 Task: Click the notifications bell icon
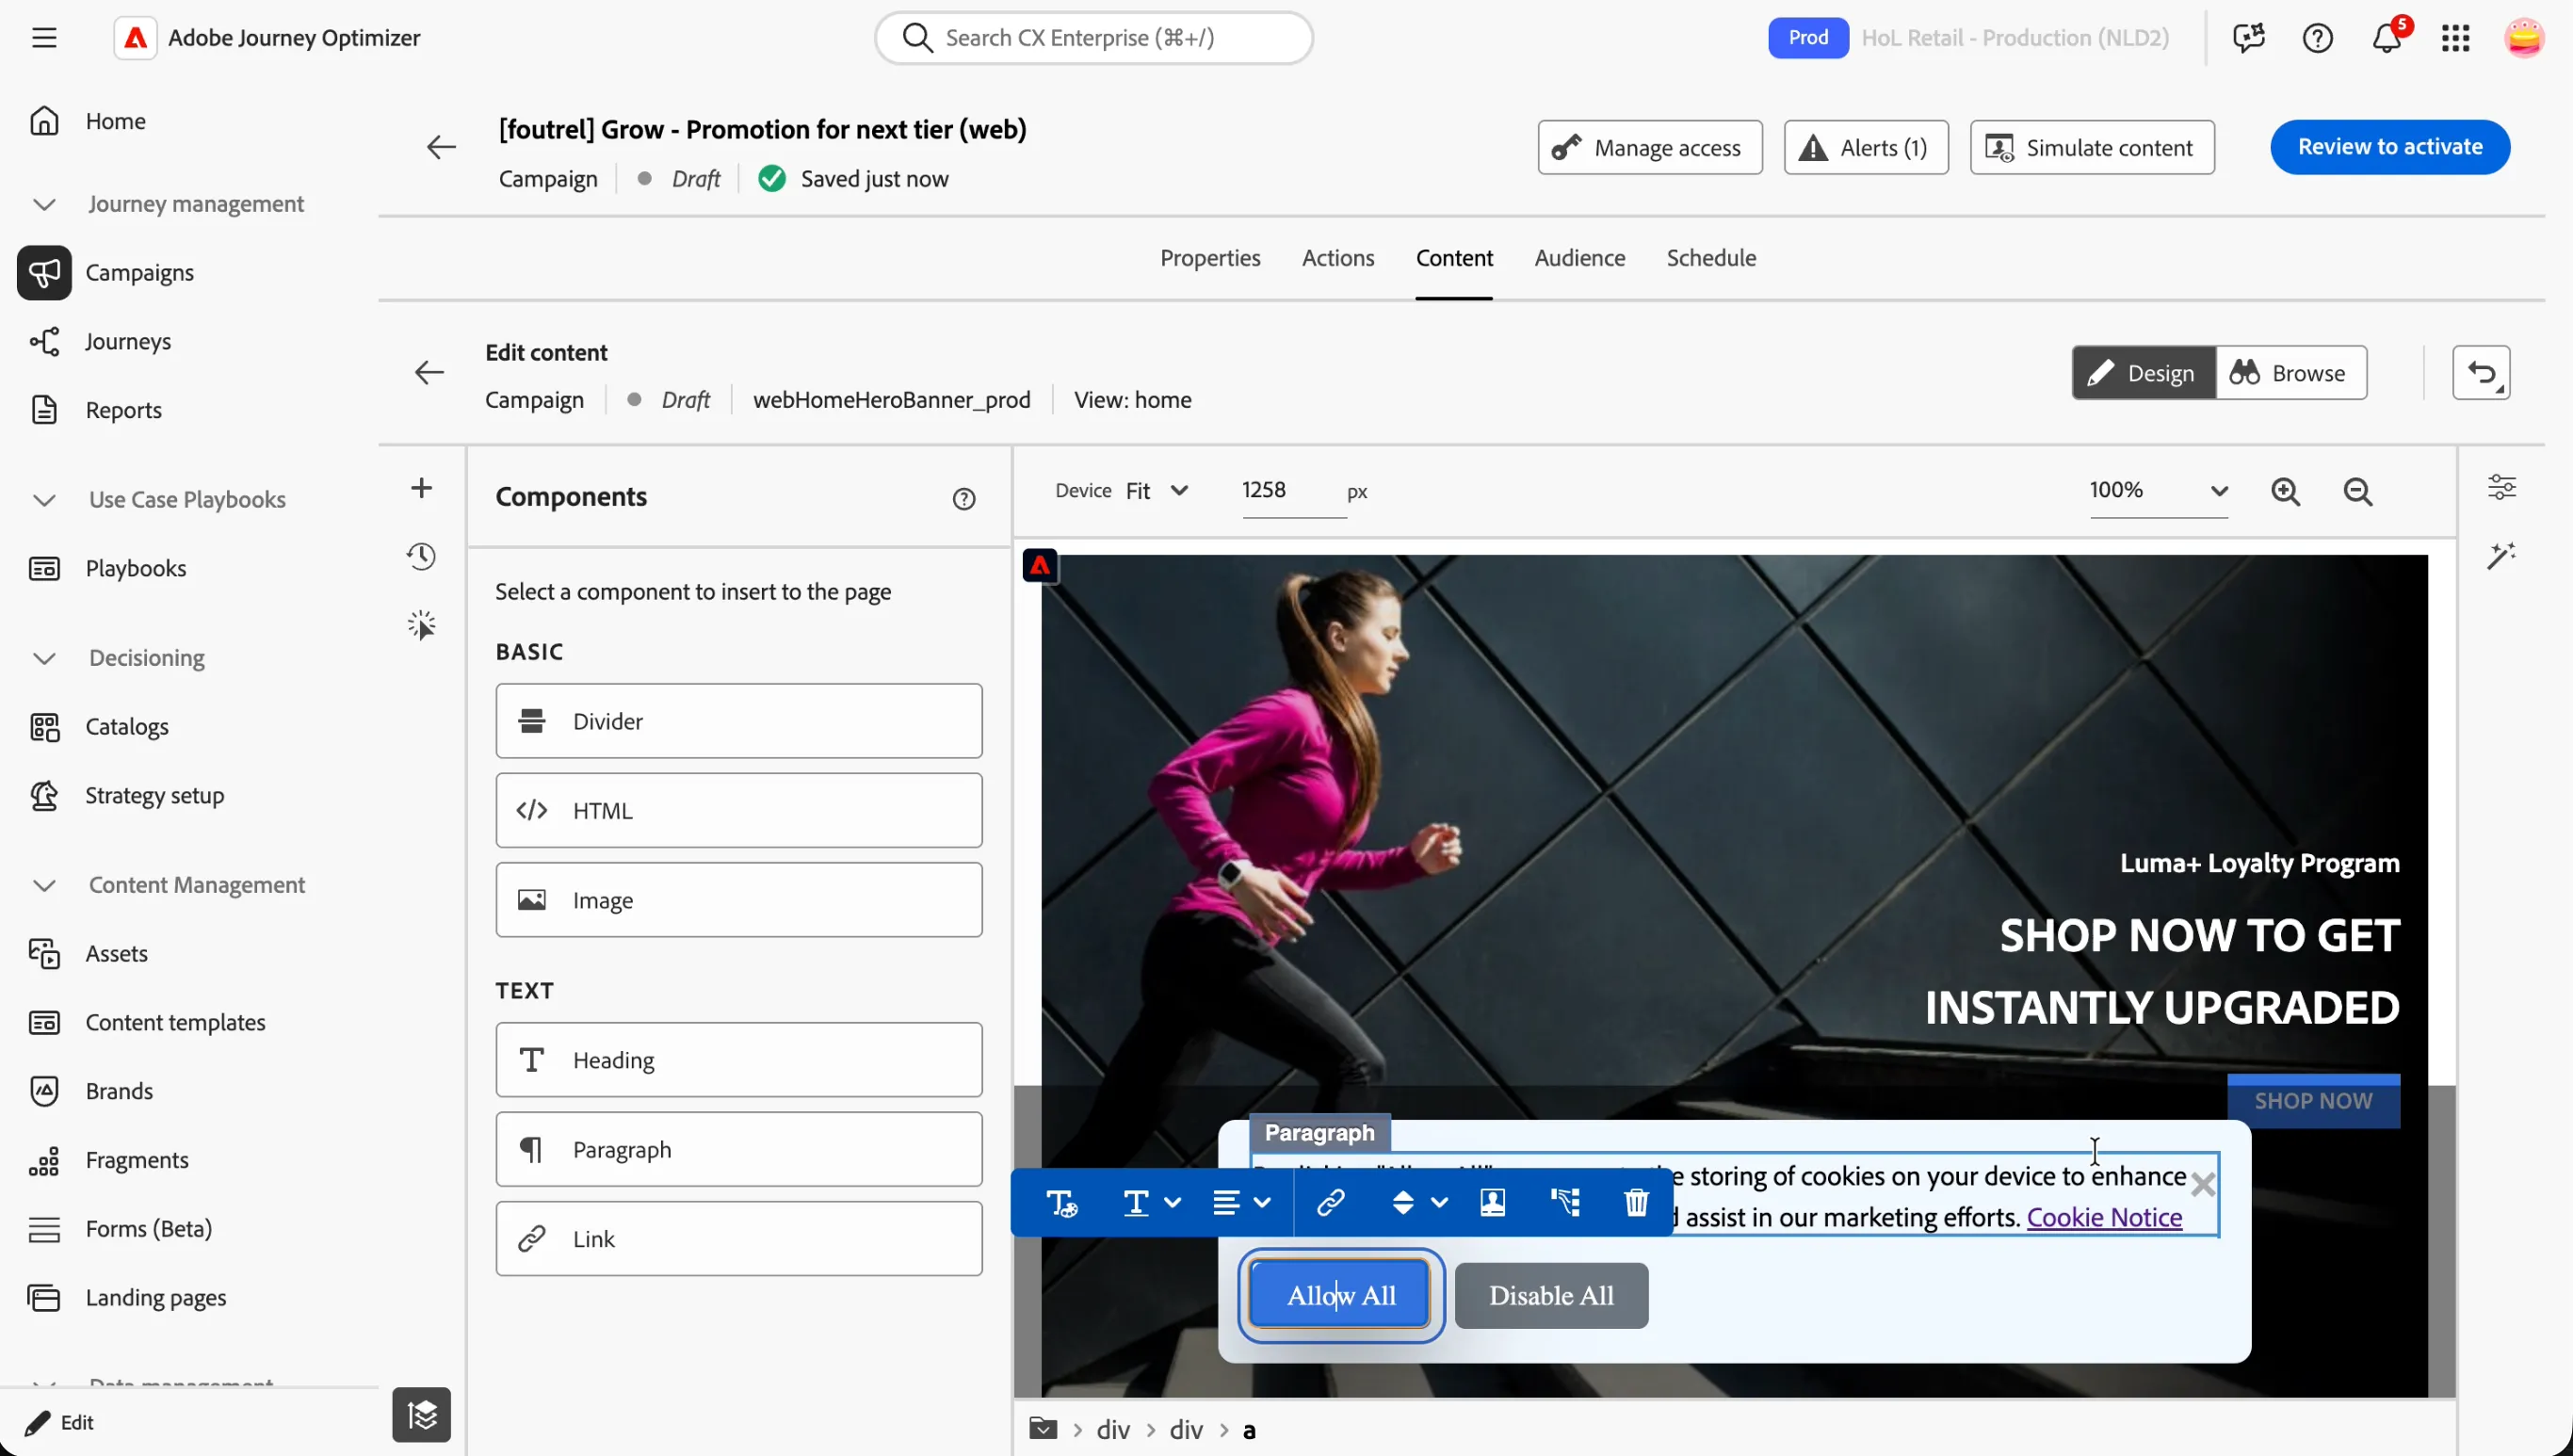click(2387, 38)
